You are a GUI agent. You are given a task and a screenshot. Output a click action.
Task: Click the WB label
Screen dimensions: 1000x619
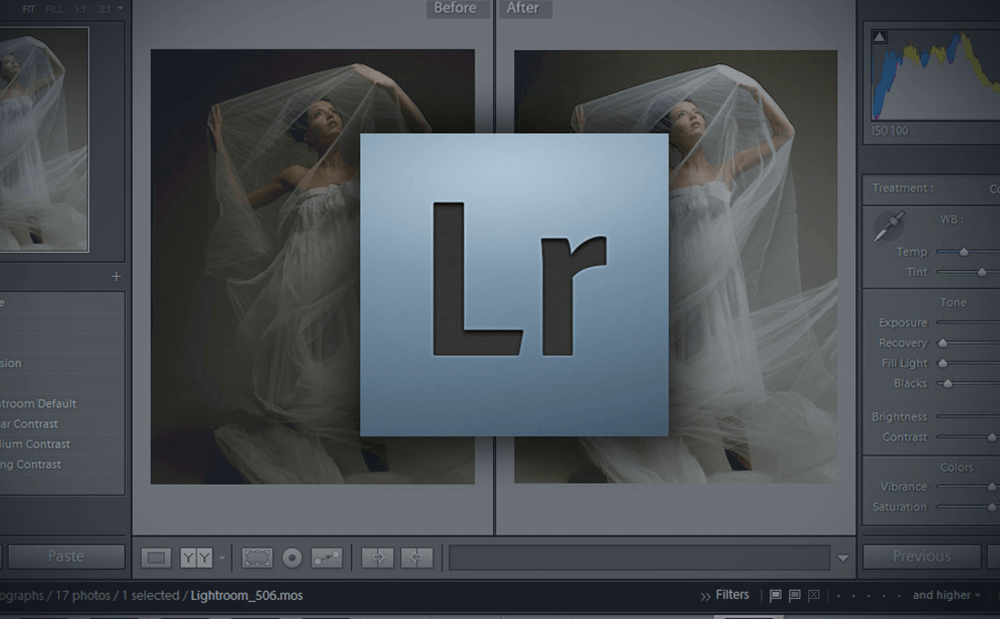(952, 219)
